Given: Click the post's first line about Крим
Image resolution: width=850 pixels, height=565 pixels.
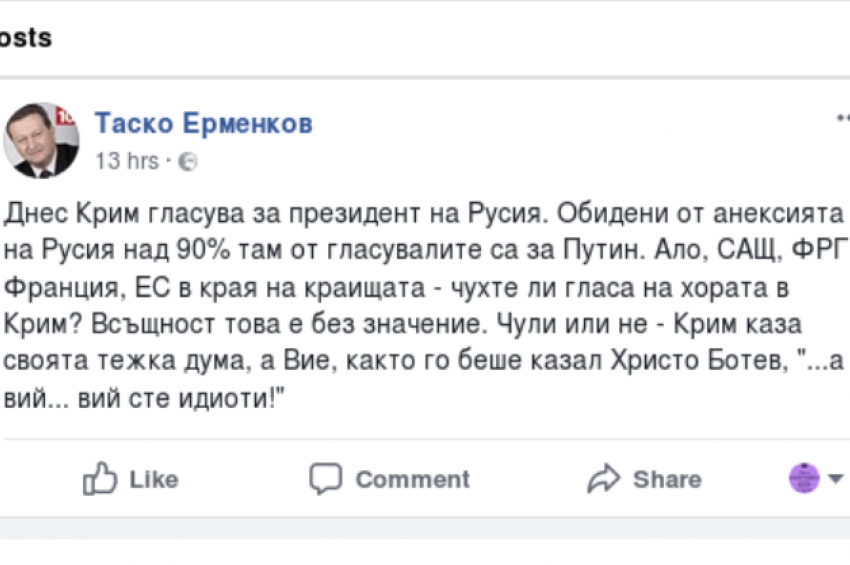Looking at the screenshot, I should (420, 214).
